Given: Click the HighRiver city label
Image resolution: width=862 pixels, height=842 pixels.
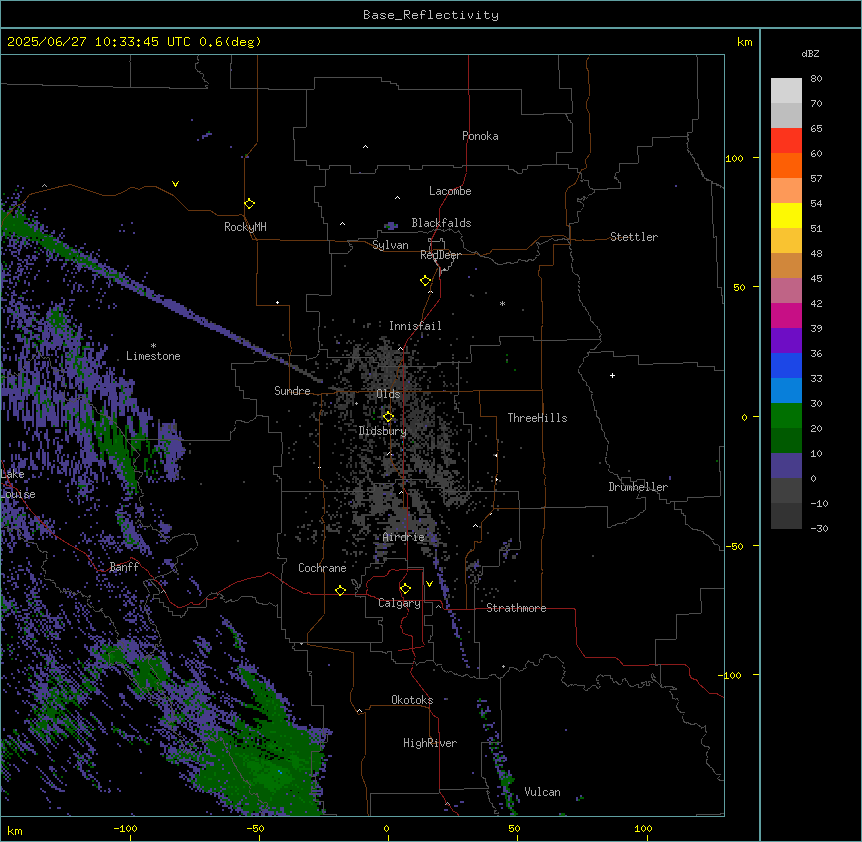Looking at the screenshot, I should (430, 743).
